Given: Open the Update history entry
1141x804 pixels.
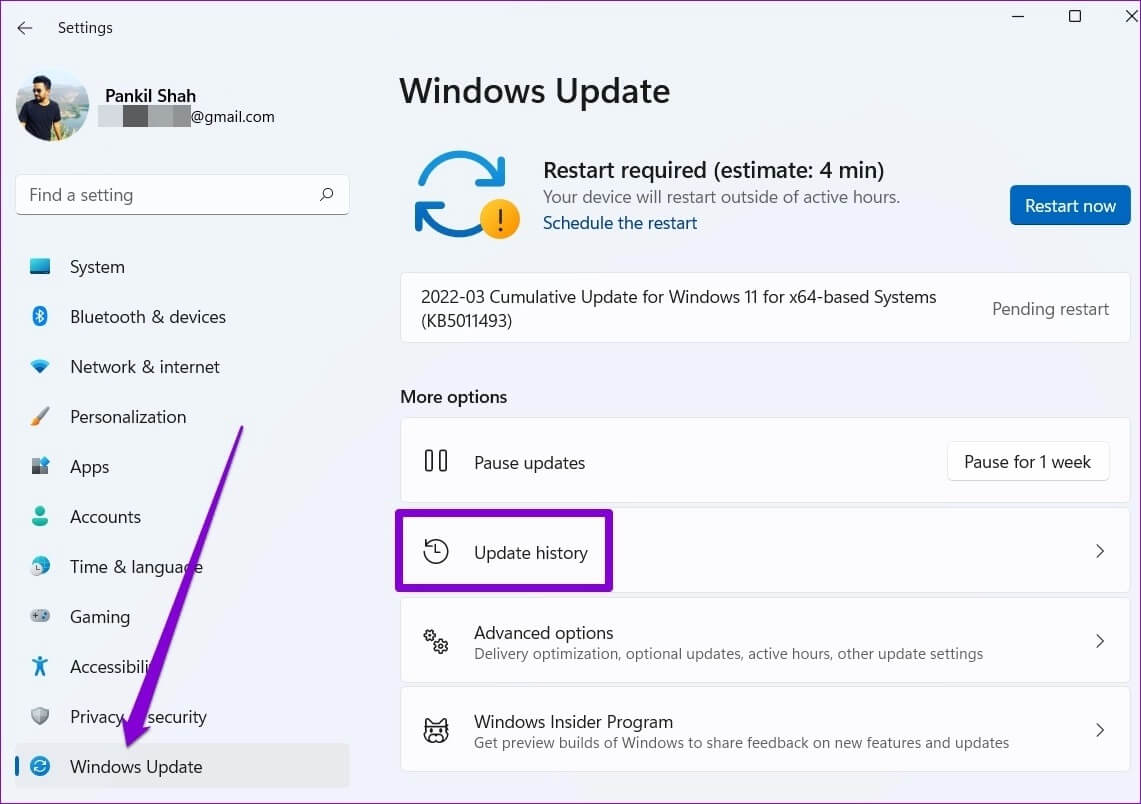Looking at the screenshot, I should (x=765, y=552).
